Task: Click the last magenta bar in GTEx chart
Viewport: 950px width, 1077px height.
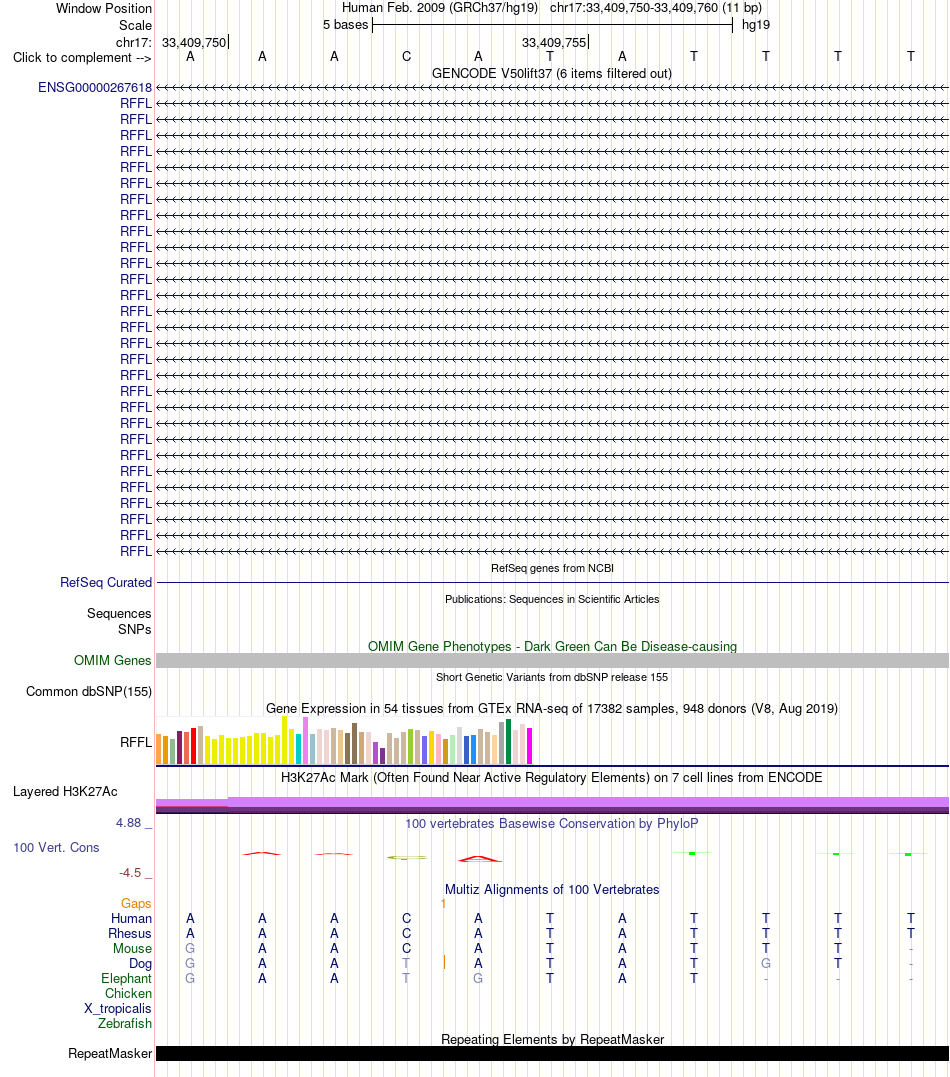Action: point(530,746)
